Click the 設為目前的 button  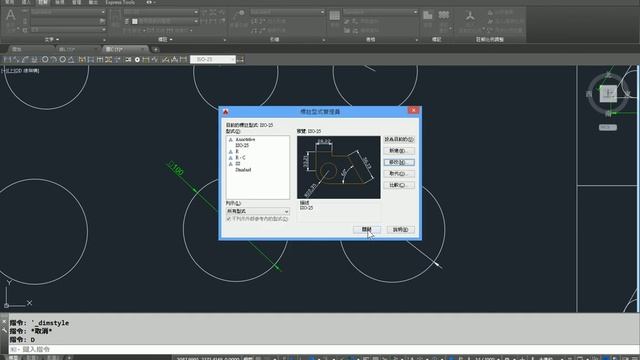[399, 139]
